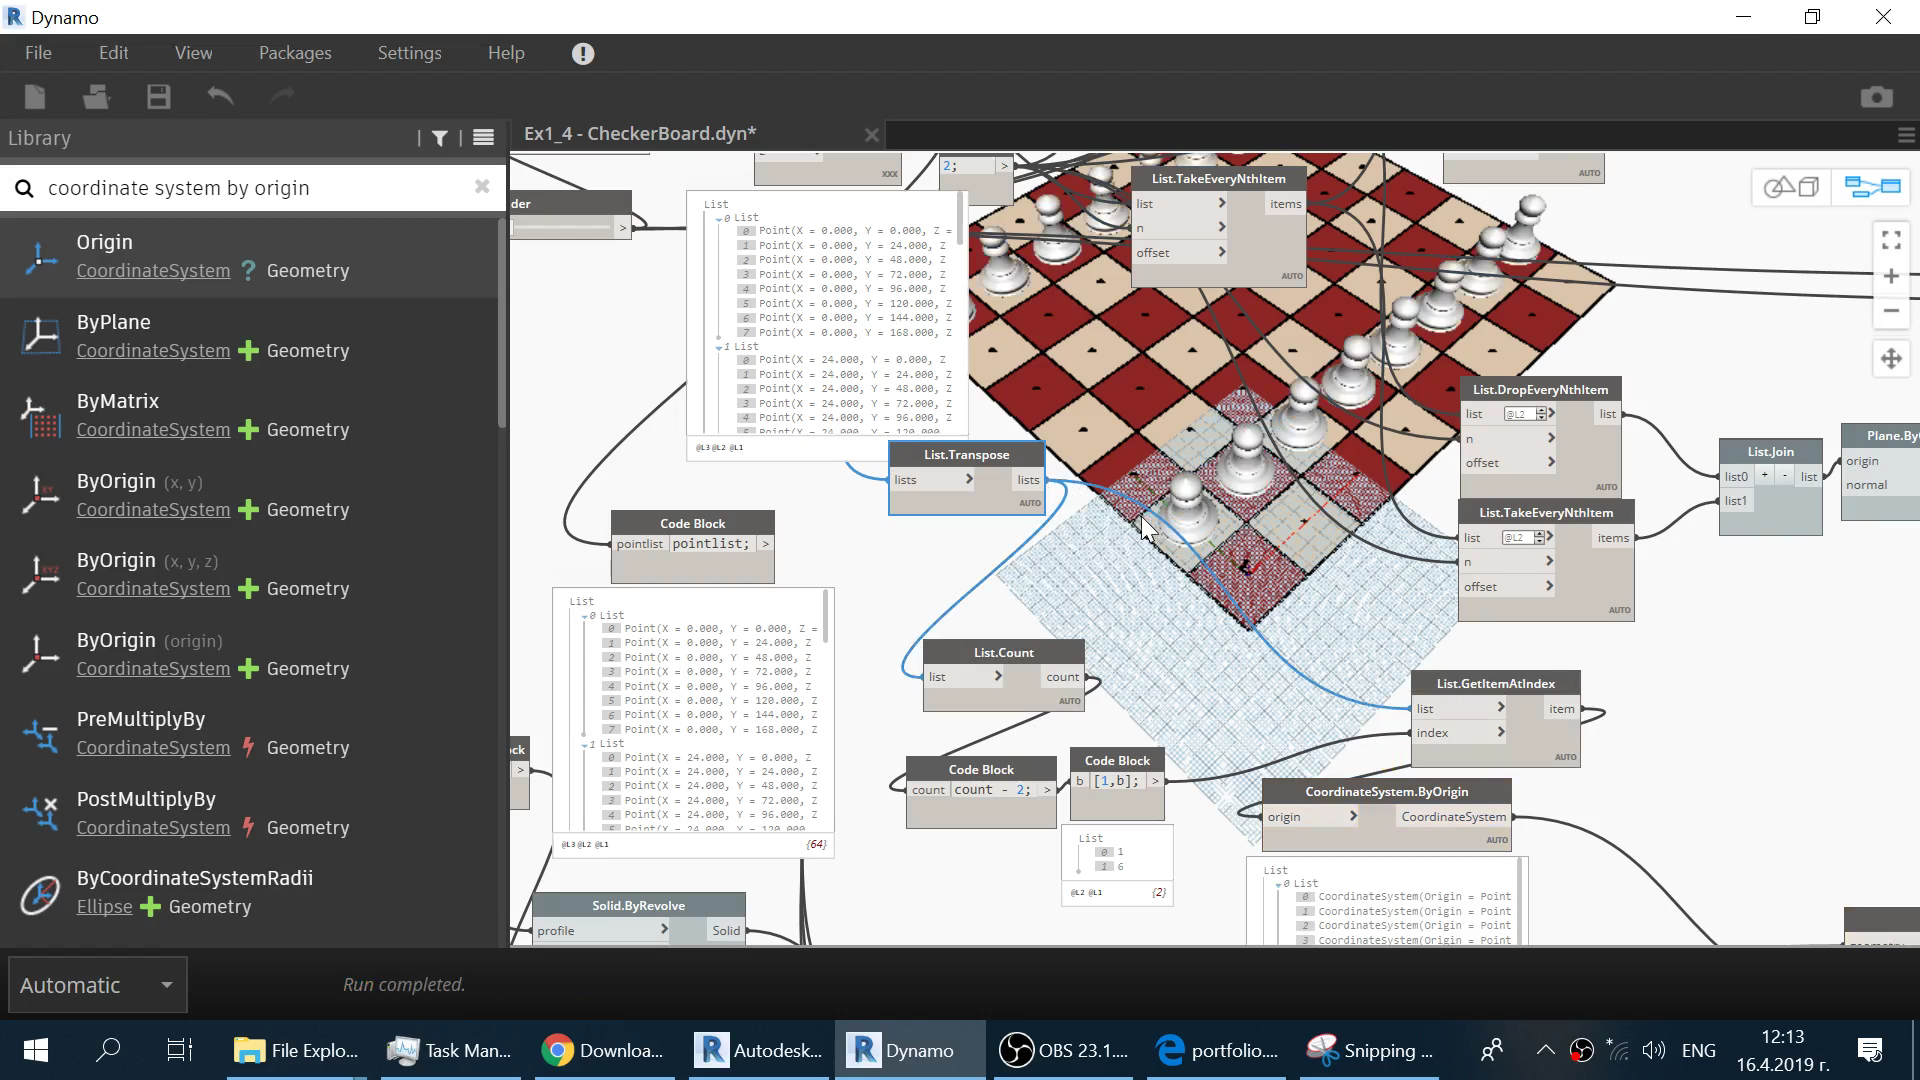Select the Ex1_4 - CheckerBoard.dyn tab
The width and height of the screenshot is (1920, 1080).
tap(640, 134)
